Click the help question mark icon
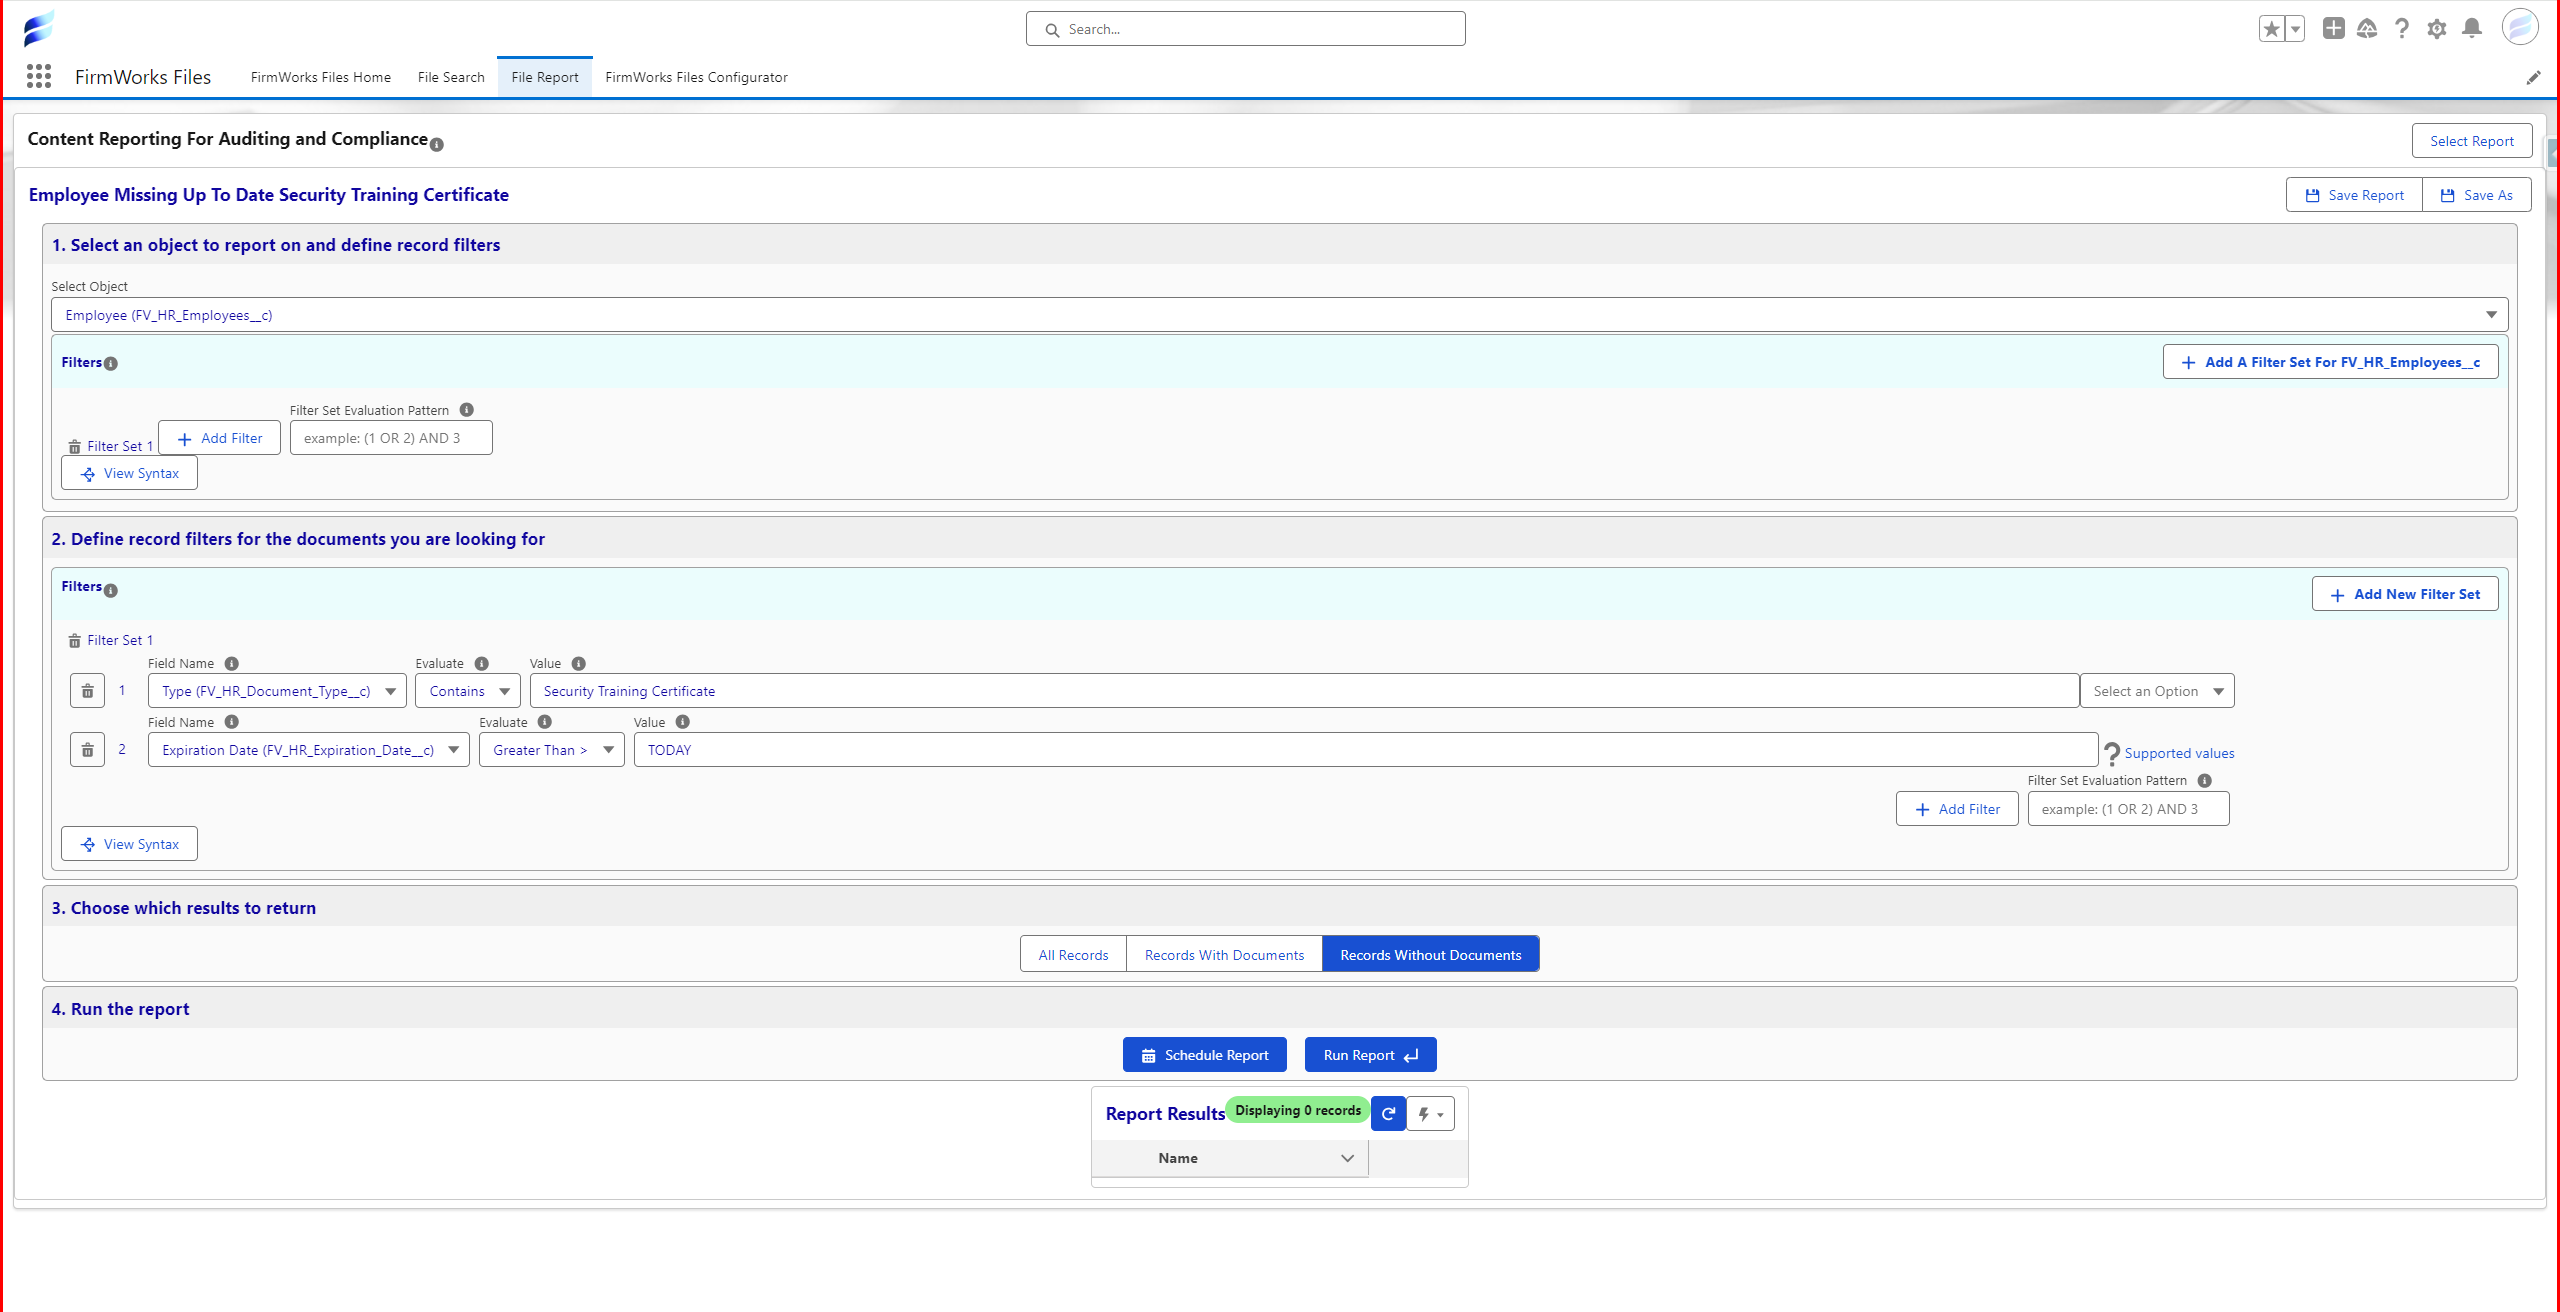Image resolution: width=2560 pixels, height=1312 pixels. tap(2401, 28)
